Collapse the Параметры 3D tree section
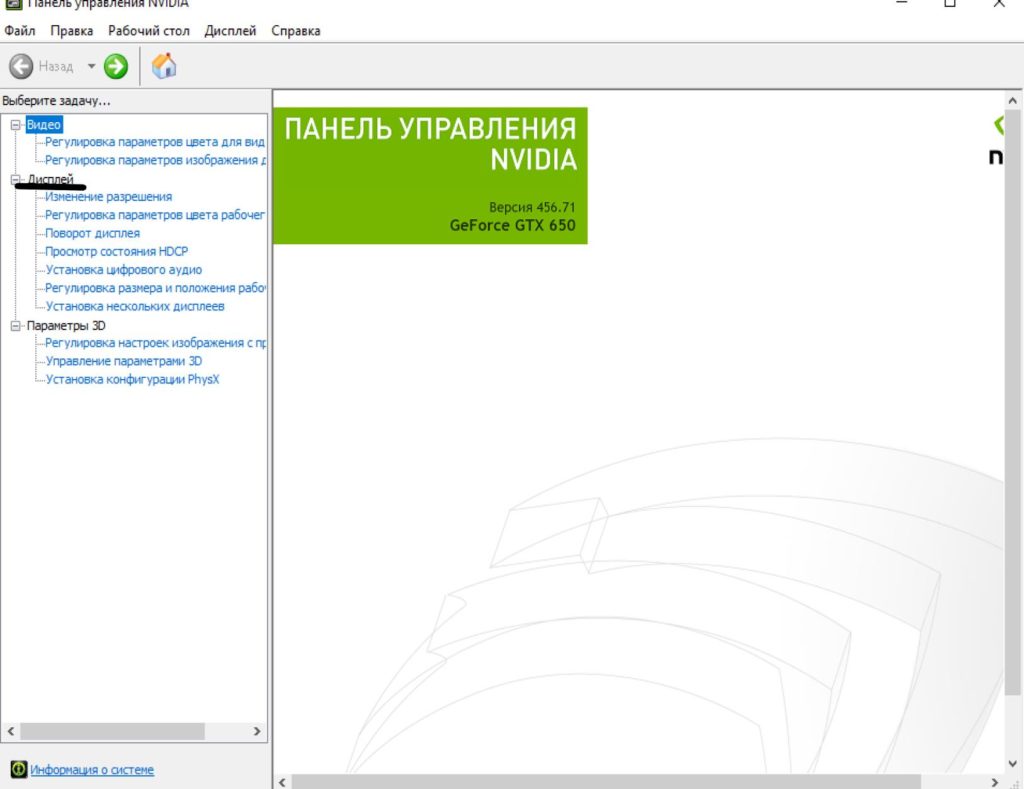This screenshot has height=789, width=1024. click(x=15, y=326)
